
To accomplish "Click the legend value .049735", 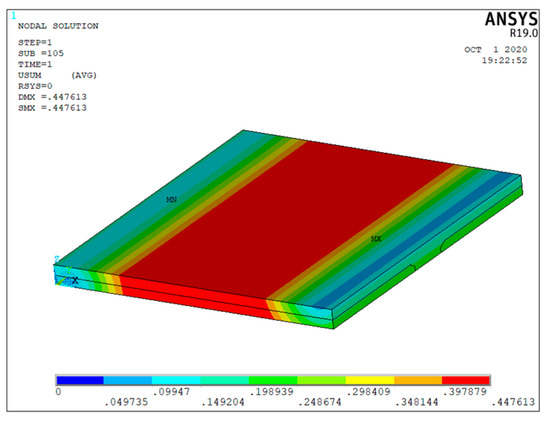I will 126,402.
